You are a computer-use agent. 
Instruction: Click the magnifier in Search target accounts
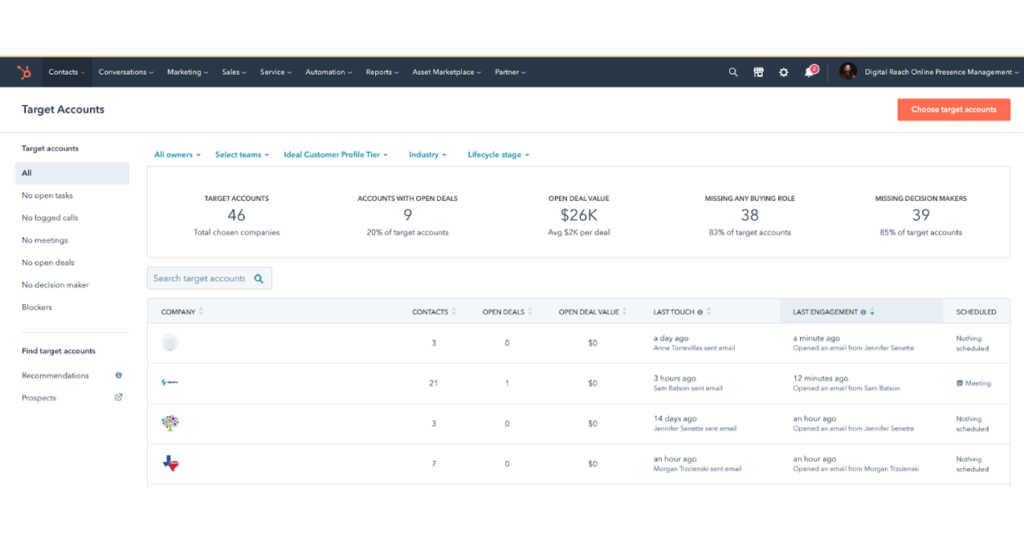coord(259,279)
